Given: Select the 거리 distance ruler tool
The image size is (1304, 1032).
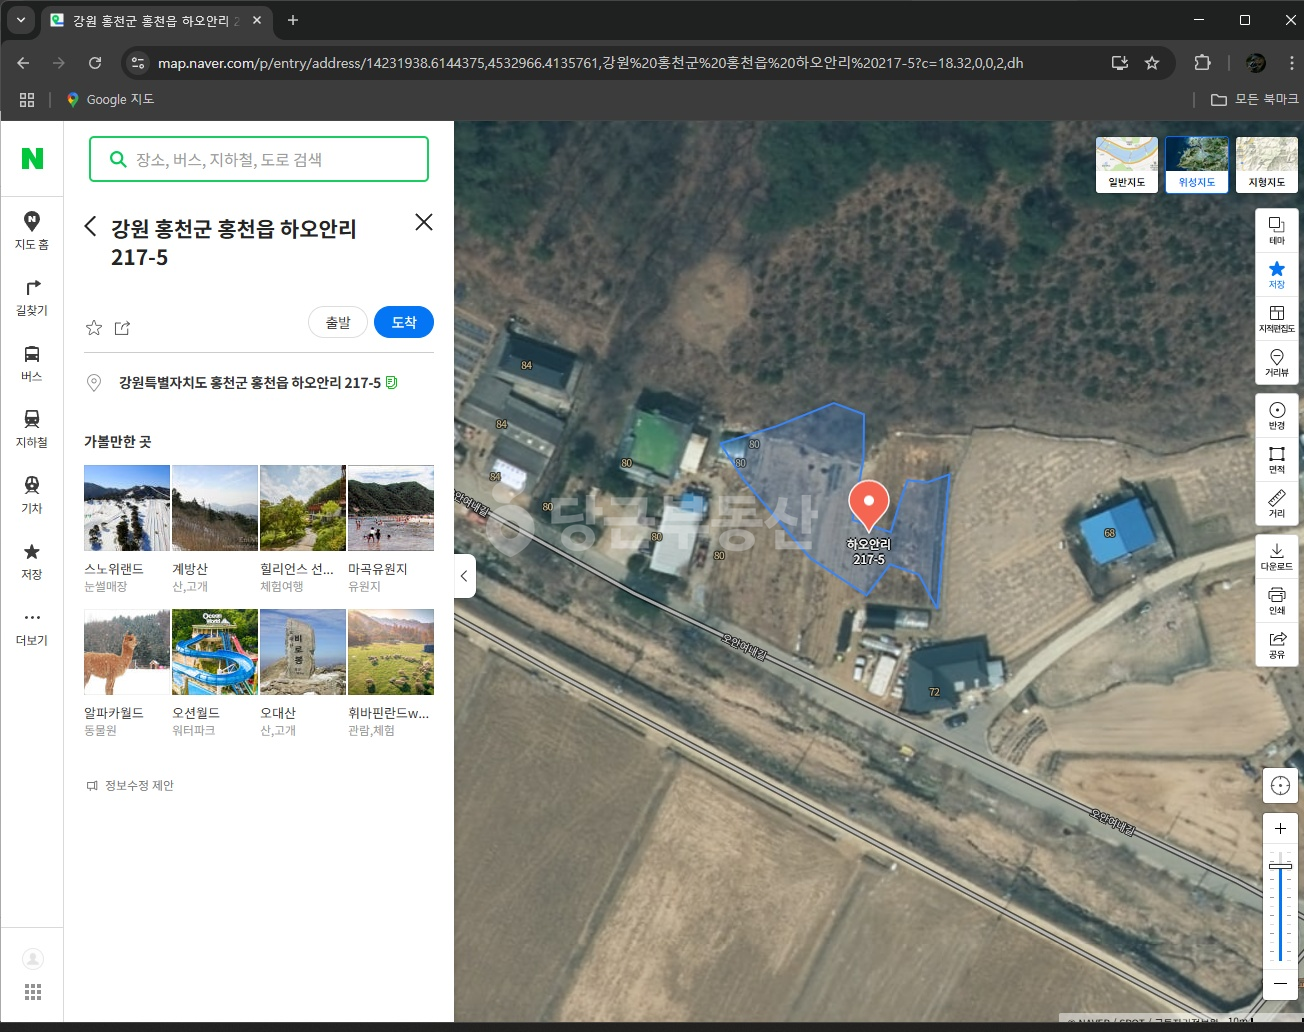Looking at the screenshot, I should click(x=1277, y=504).
